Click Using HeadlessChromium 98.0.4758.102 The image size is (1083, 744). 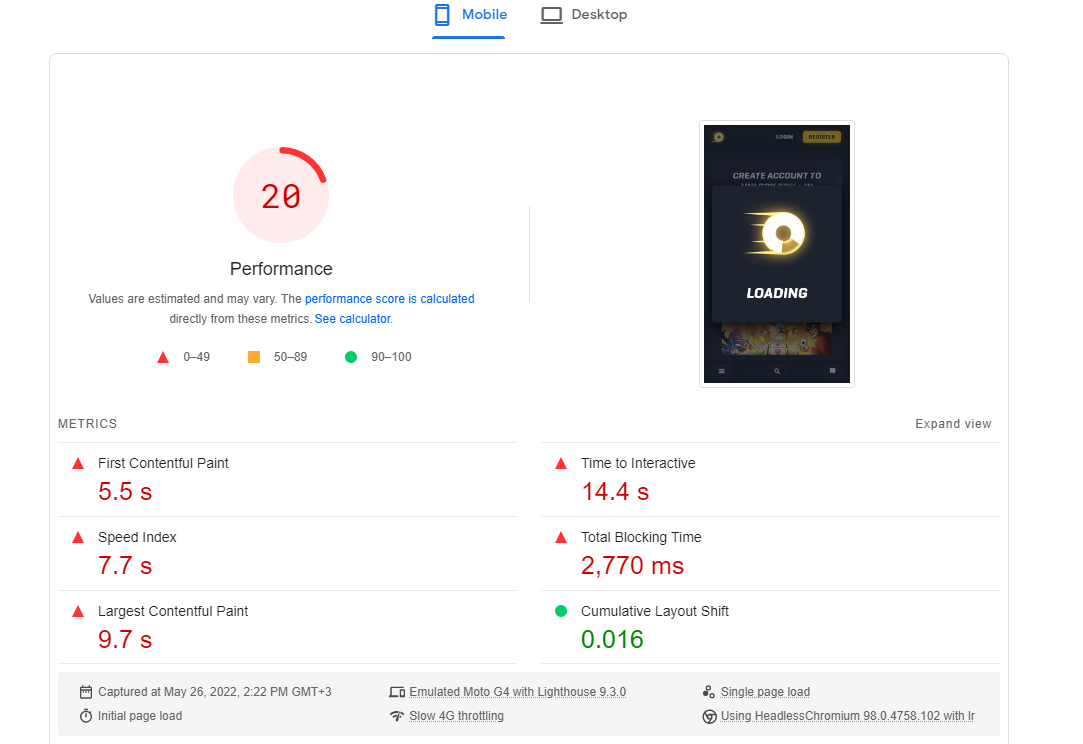pos(847,716)
